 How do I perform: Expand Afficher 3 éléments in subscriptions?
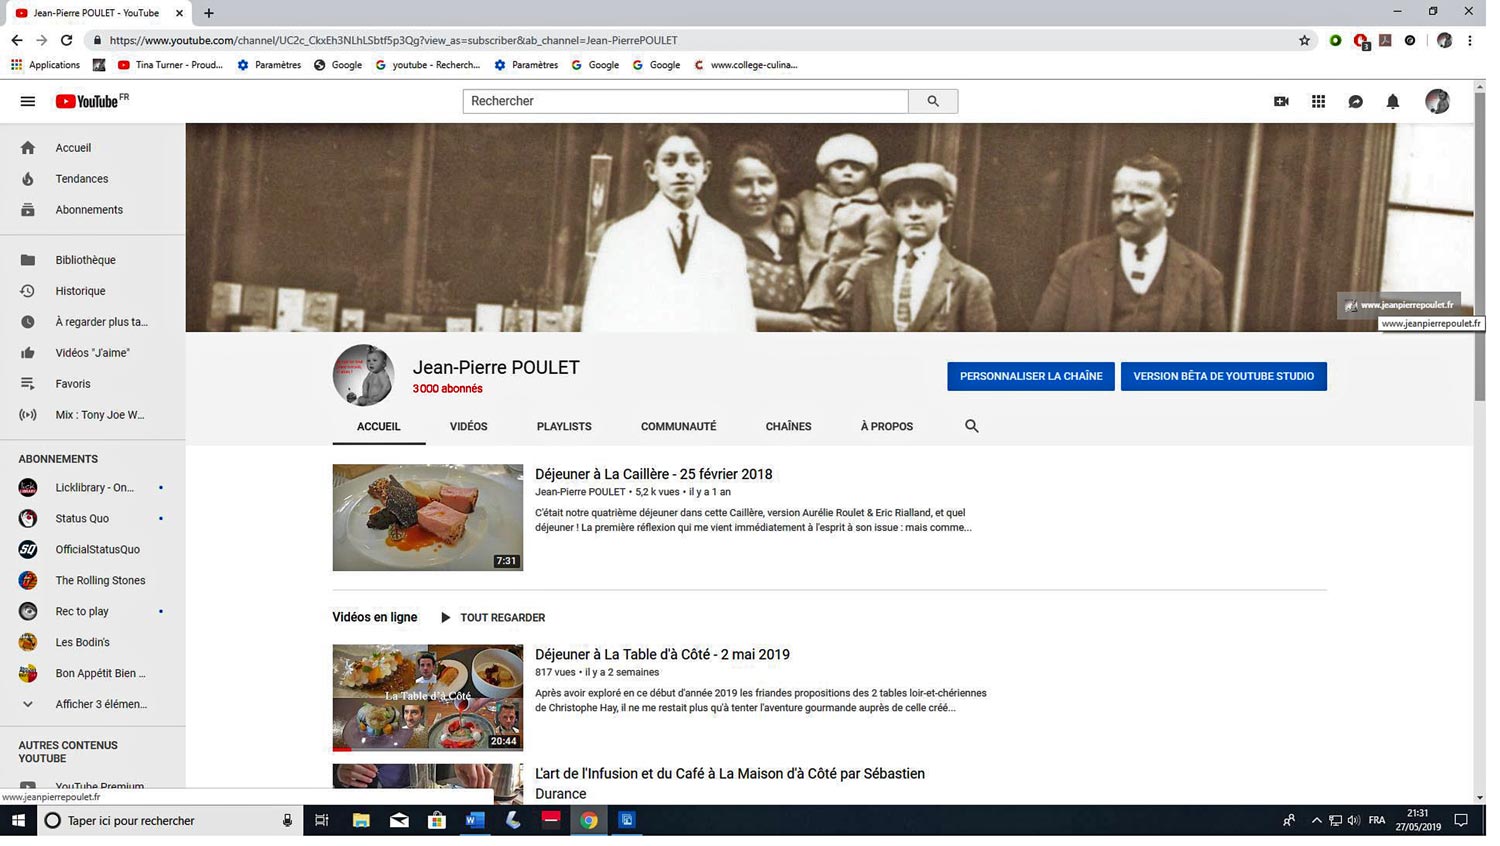pos(100,704)
